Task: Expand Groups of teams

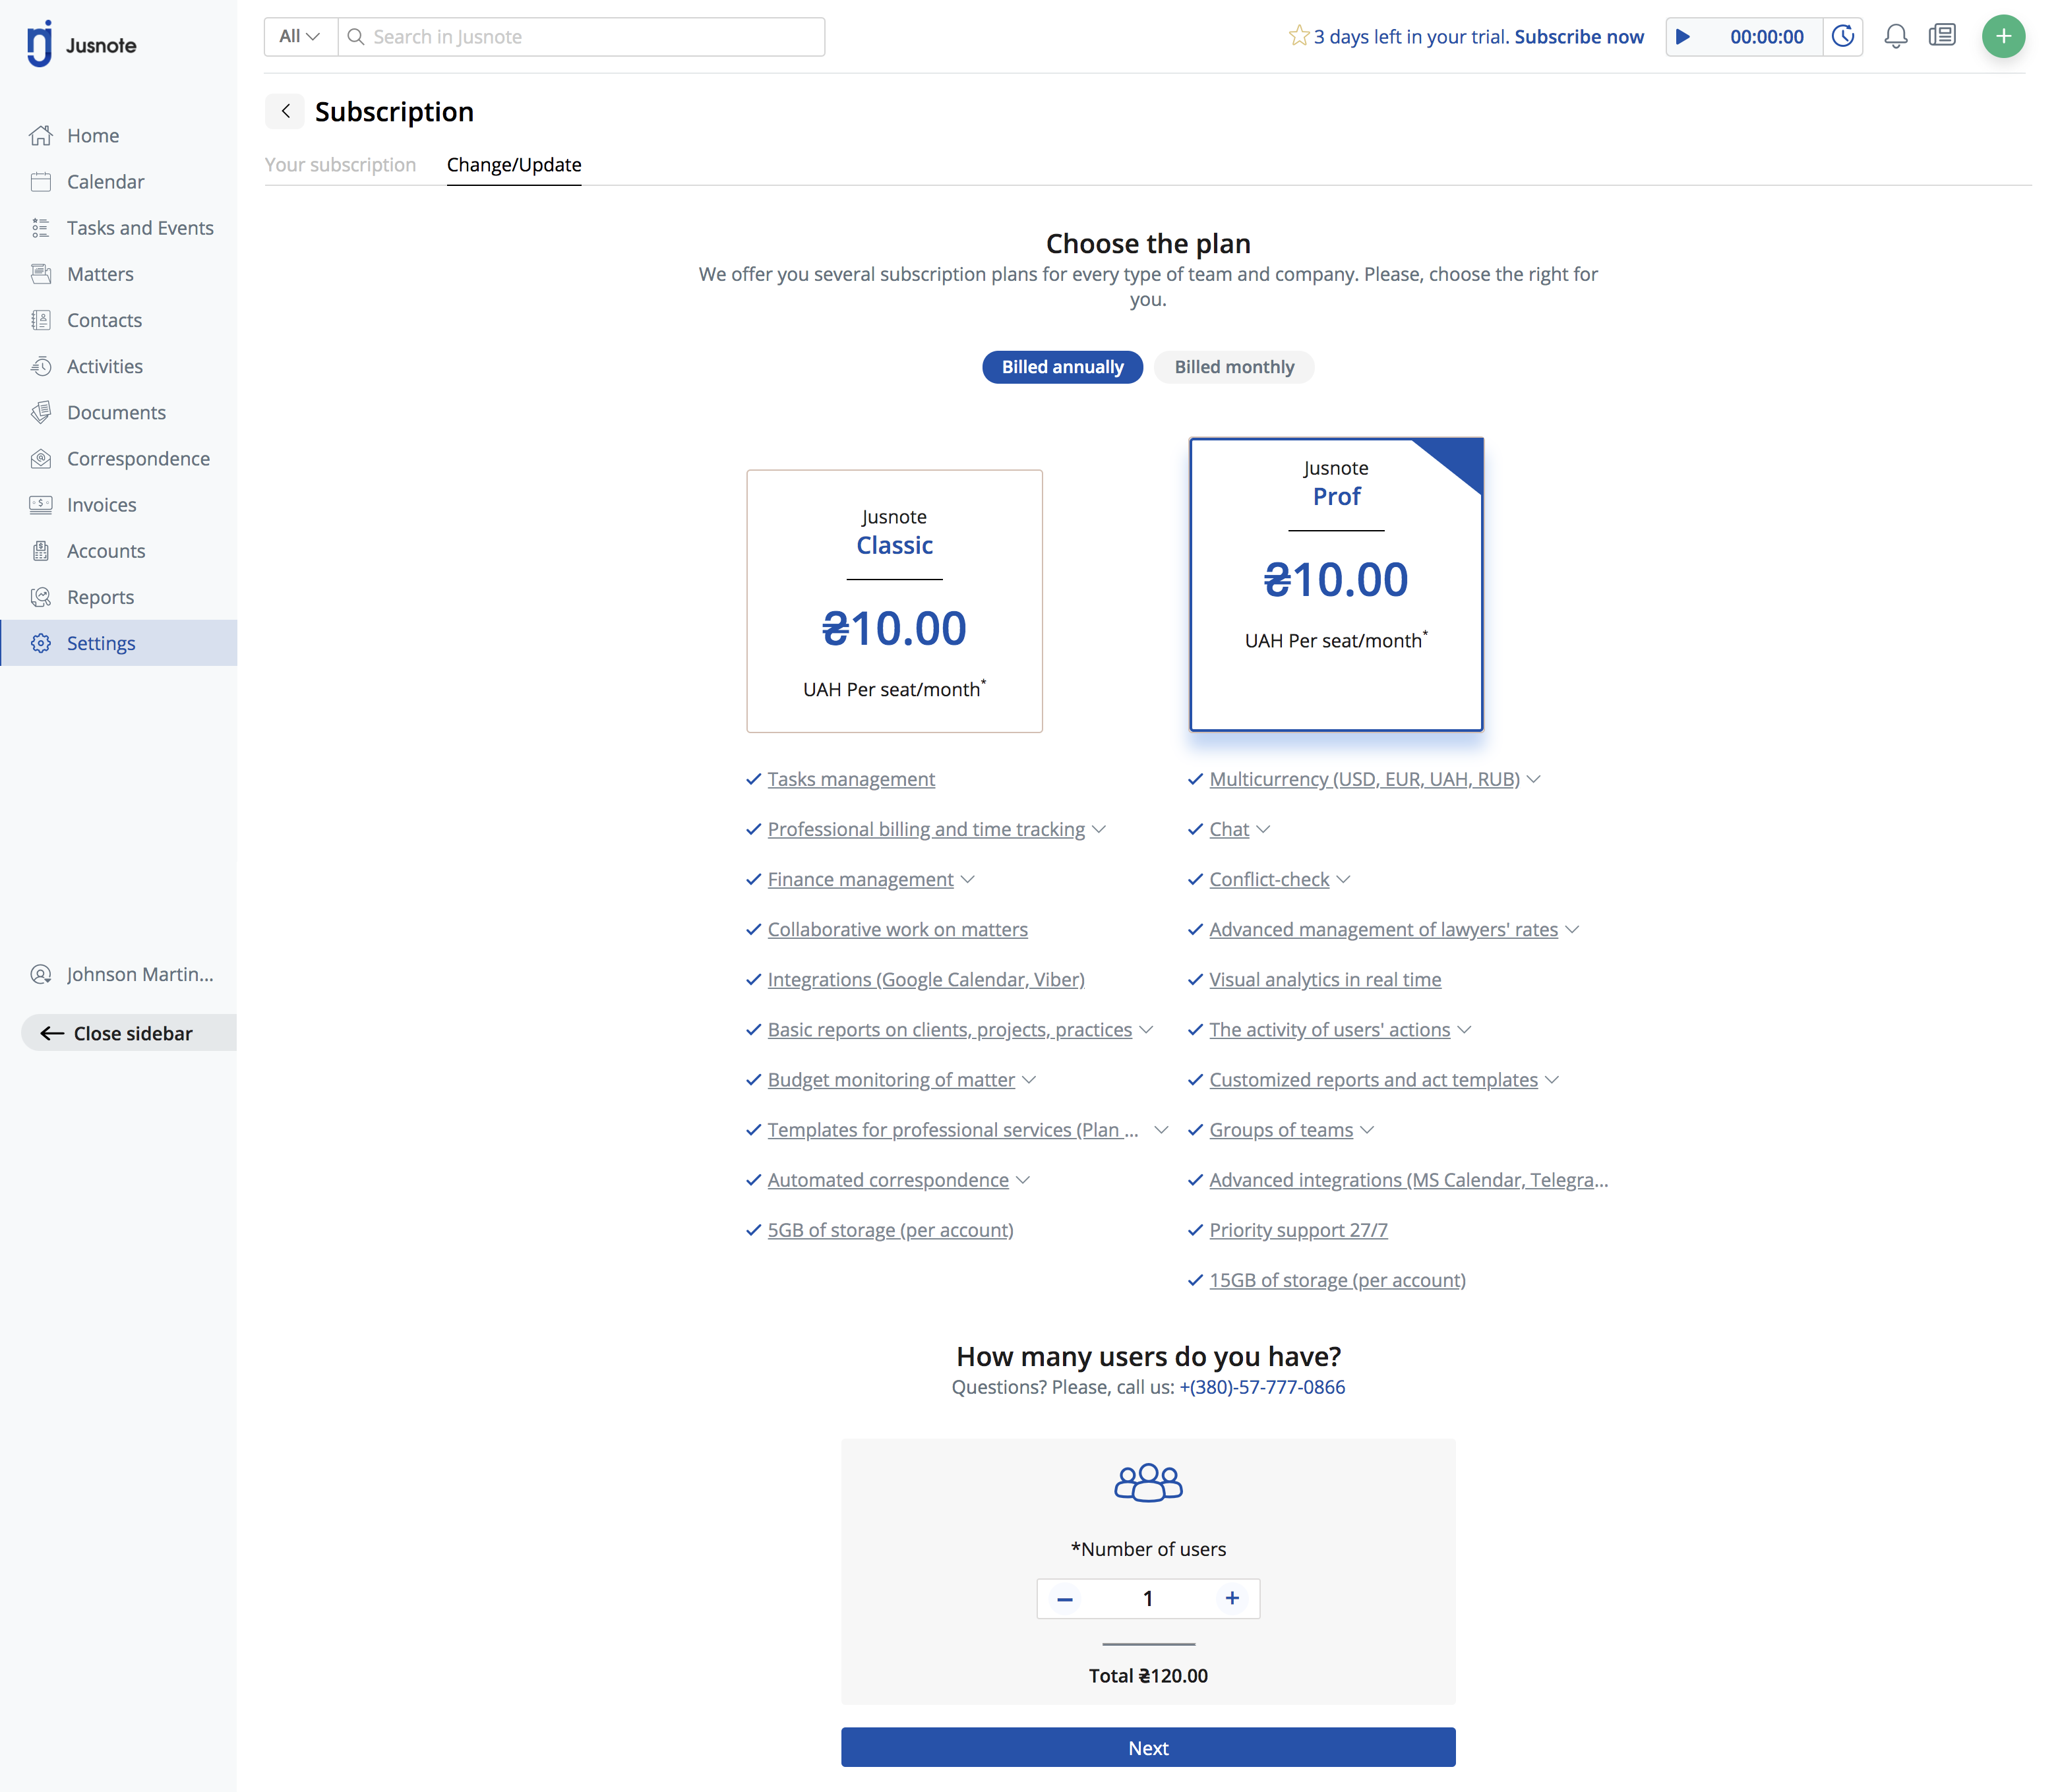Action: (x=1367, y=1130)
